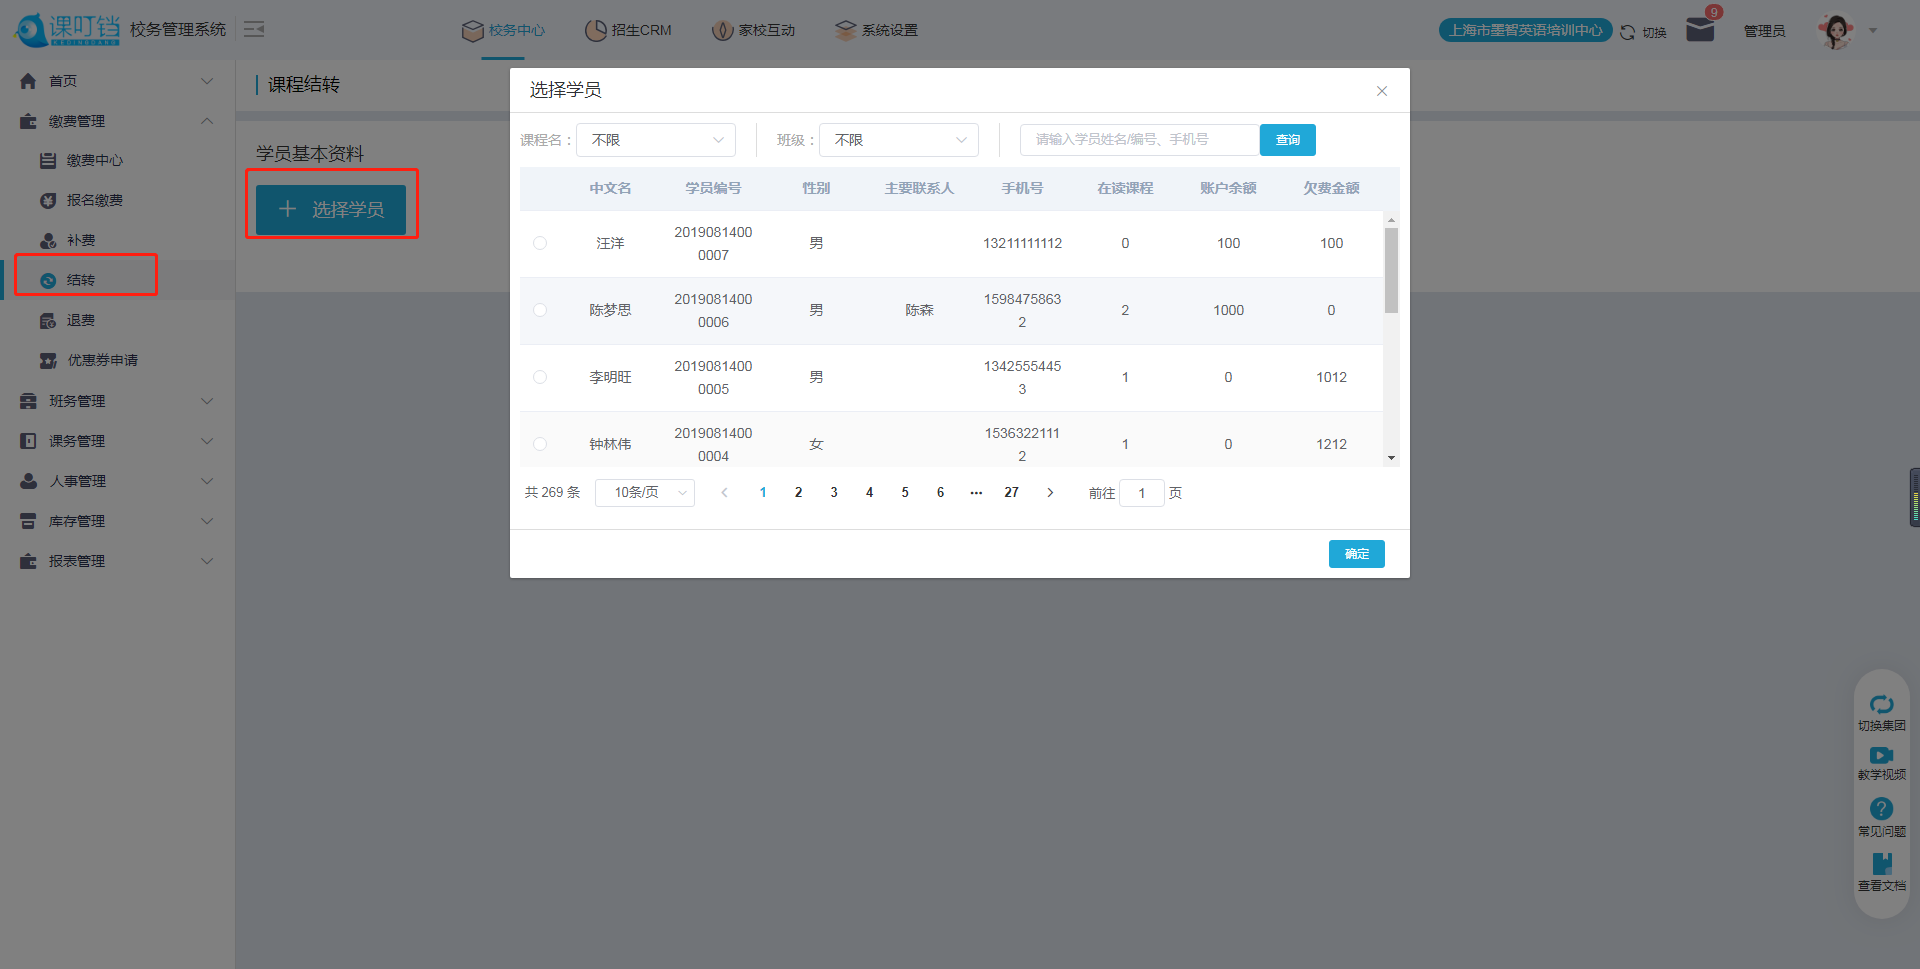The width and height of the screenshot is (1920, 969).
Task: Click phone number 13211111112 cell
Action: pyautogui.click(x=1022, y=243)
